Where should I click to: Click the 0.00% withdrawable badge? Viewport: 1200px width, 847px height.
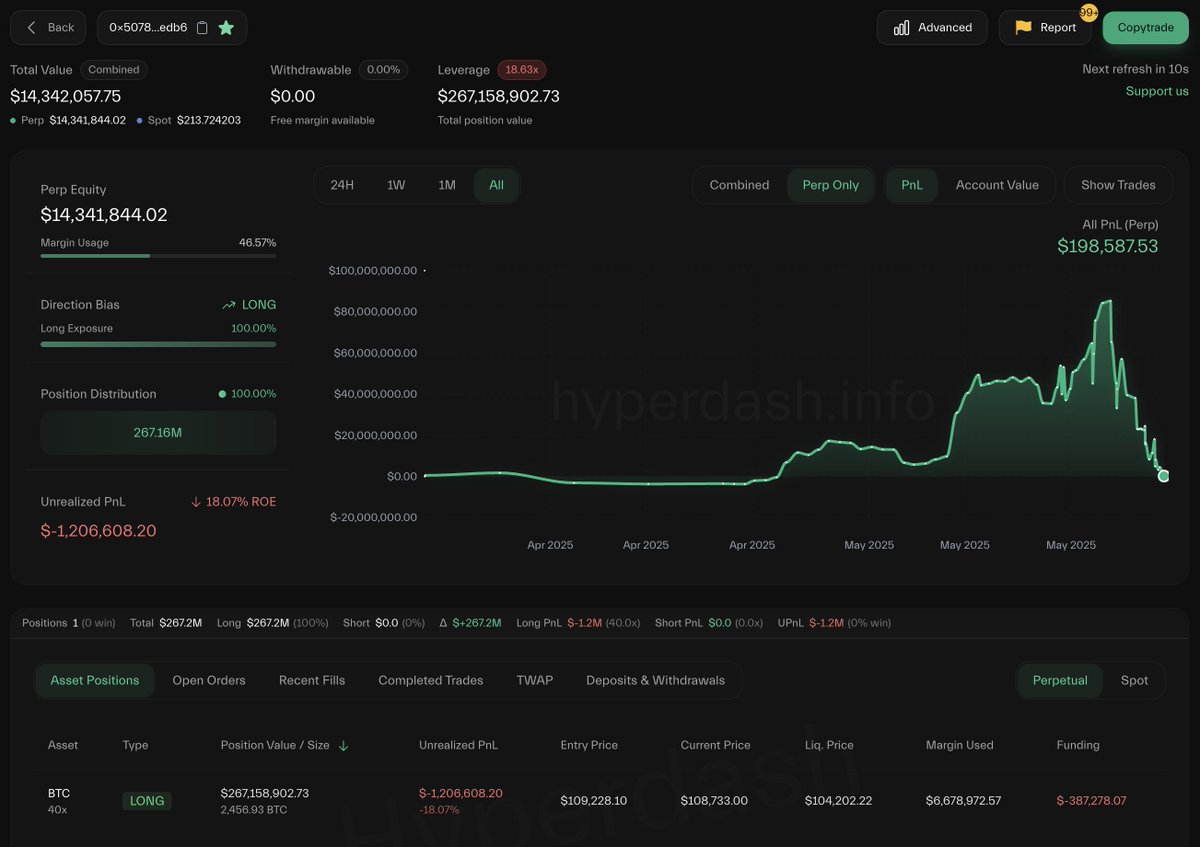[x=383, y=70]
